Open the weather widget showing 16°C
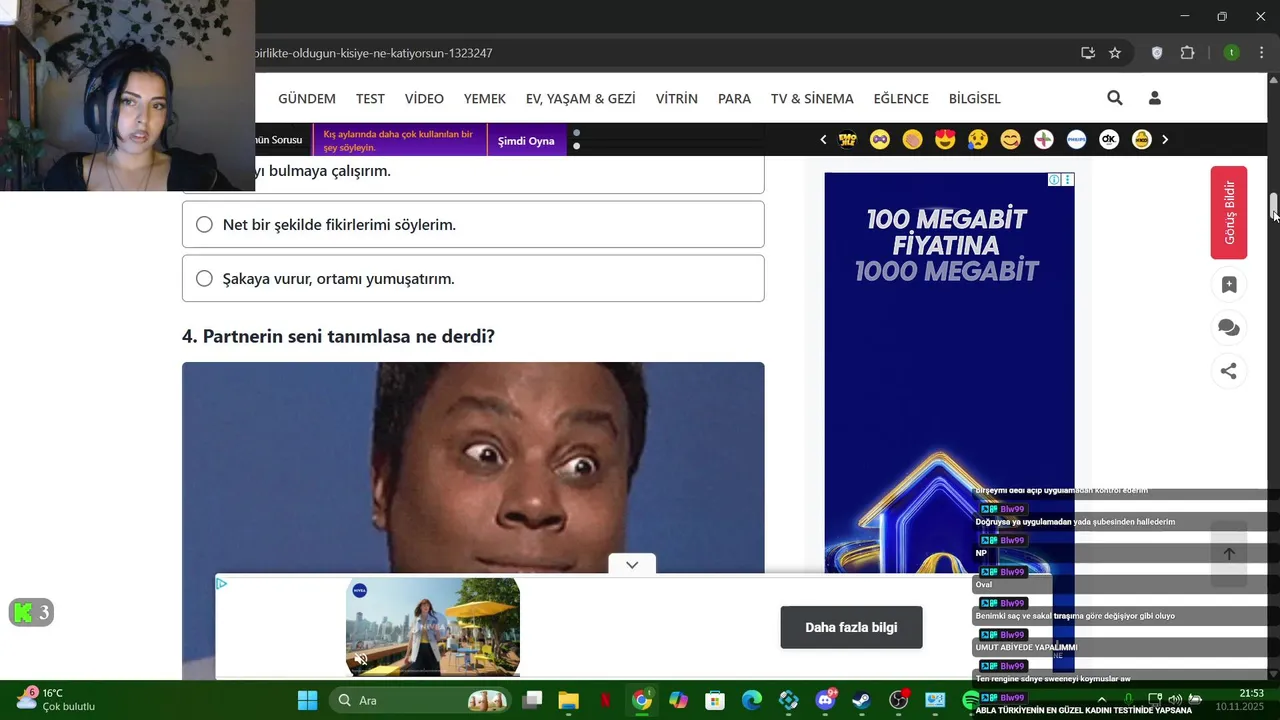 [55, 700]
